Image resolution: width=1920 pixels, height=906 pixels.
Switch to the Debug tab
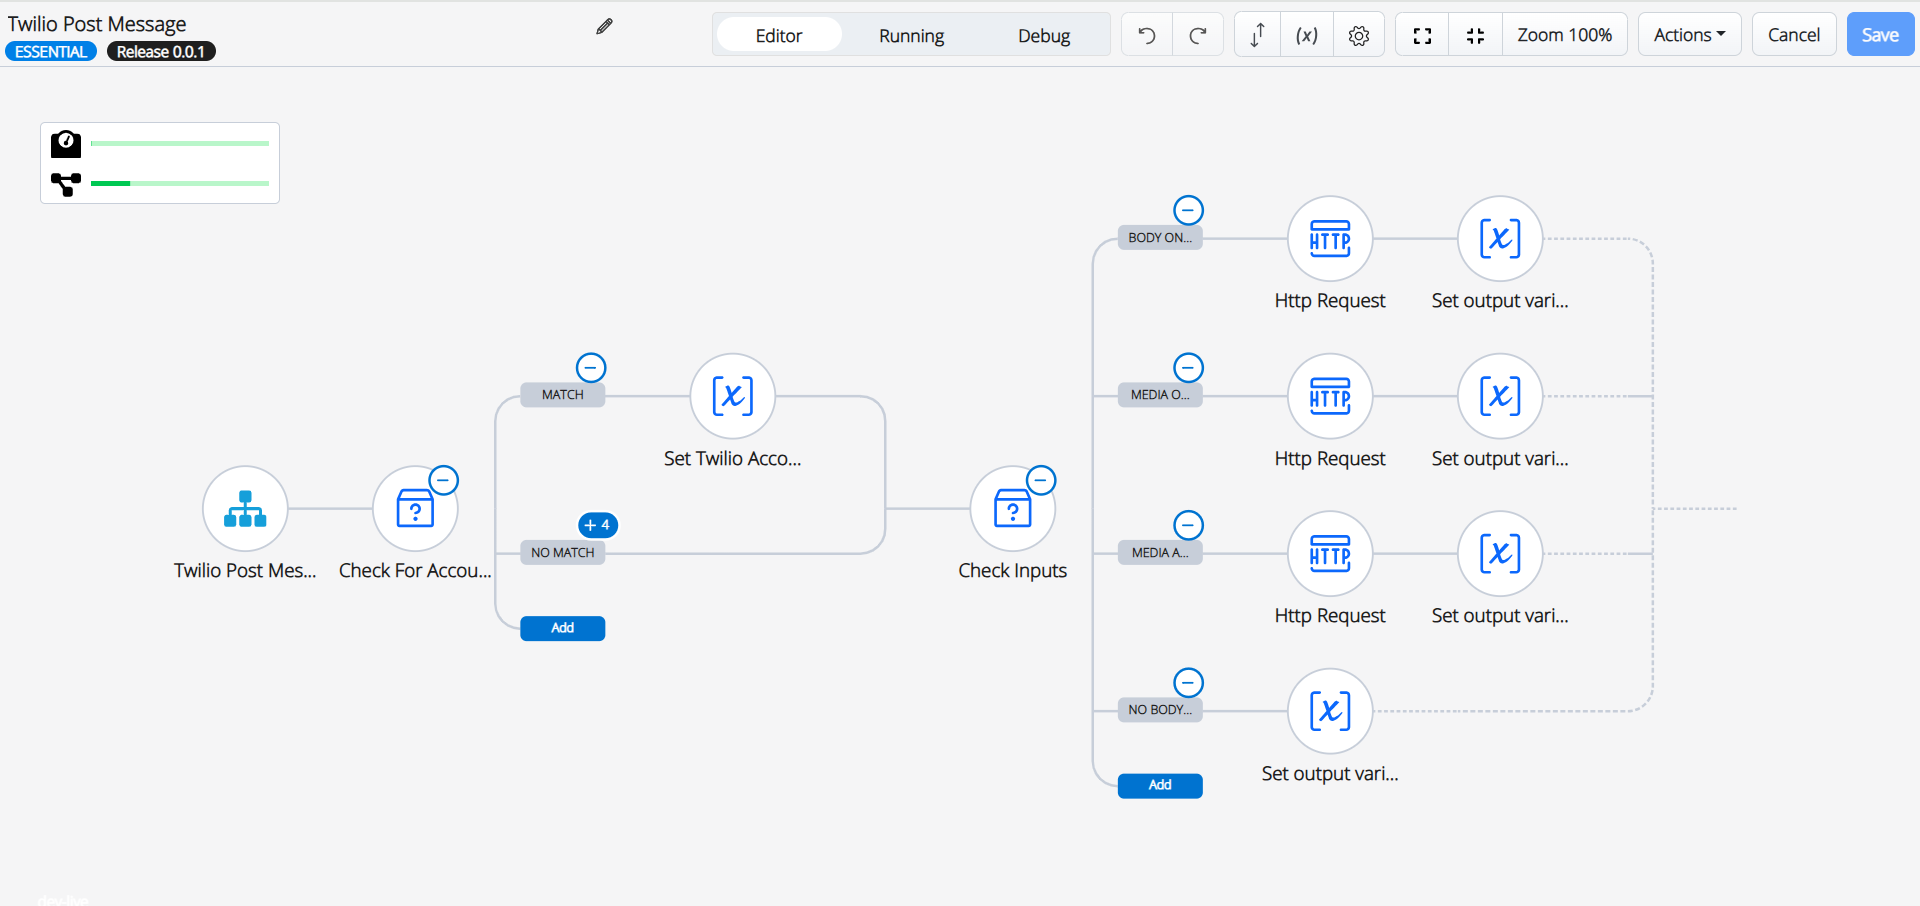(x=1044, y=36)
